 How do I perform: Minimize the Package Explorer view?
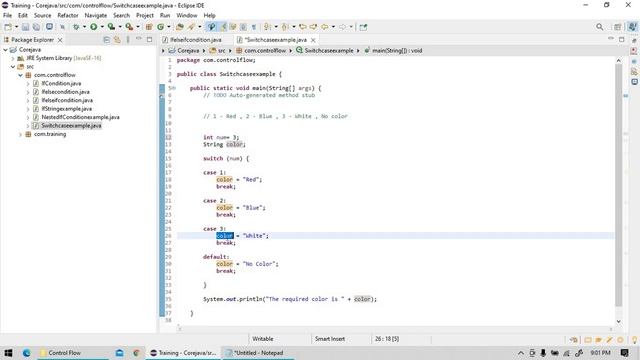click(139, 39)
